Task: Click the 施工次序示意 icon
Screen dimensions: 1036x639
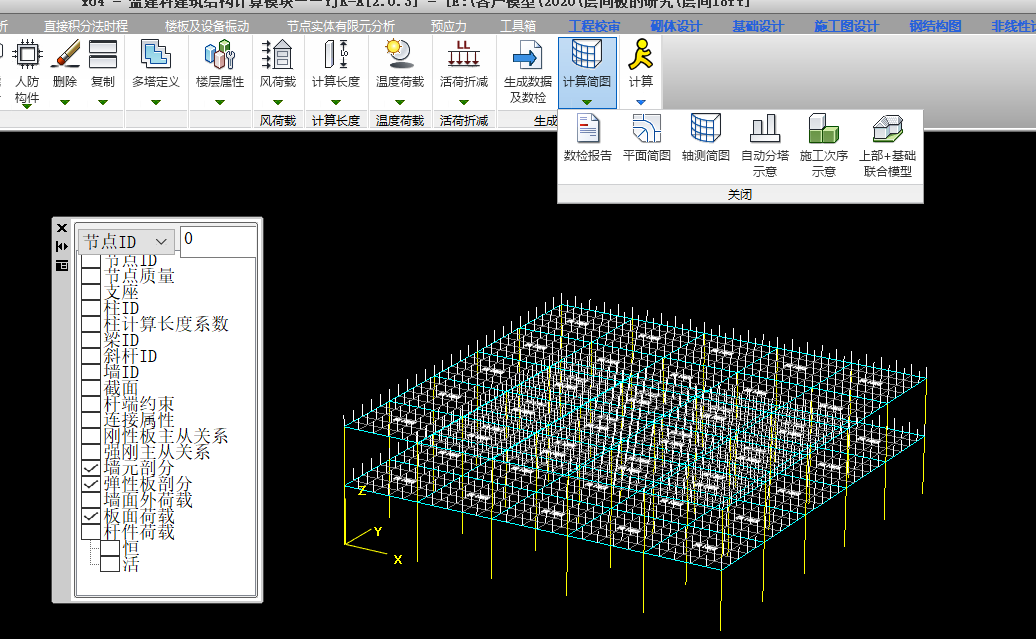Action: 823,128
